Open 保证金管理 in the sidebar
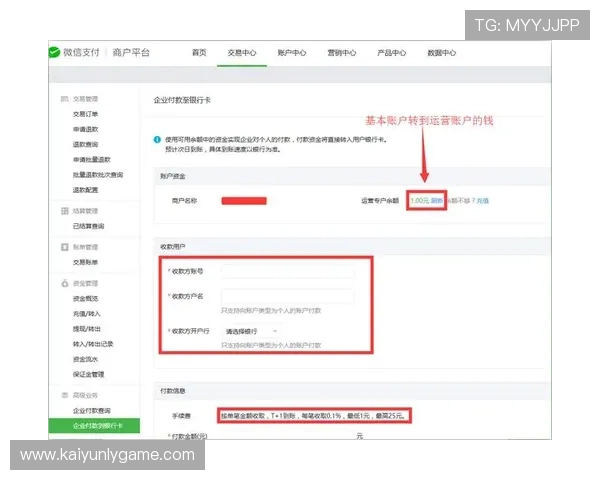 (x=88, y=374)
